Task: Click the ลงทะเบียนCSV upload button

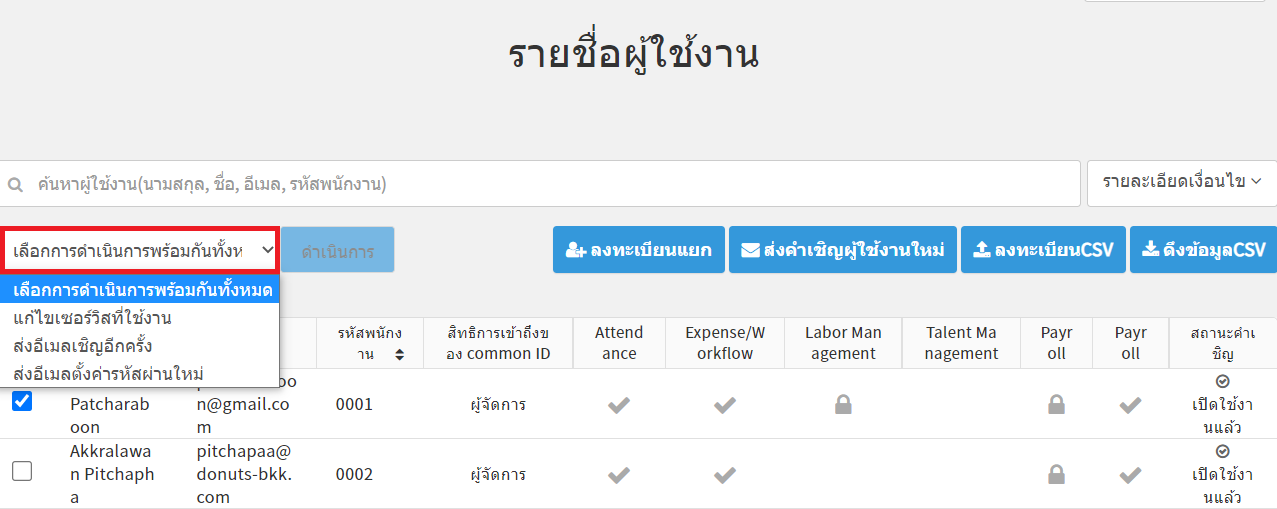Action: tap(1043, 250)
